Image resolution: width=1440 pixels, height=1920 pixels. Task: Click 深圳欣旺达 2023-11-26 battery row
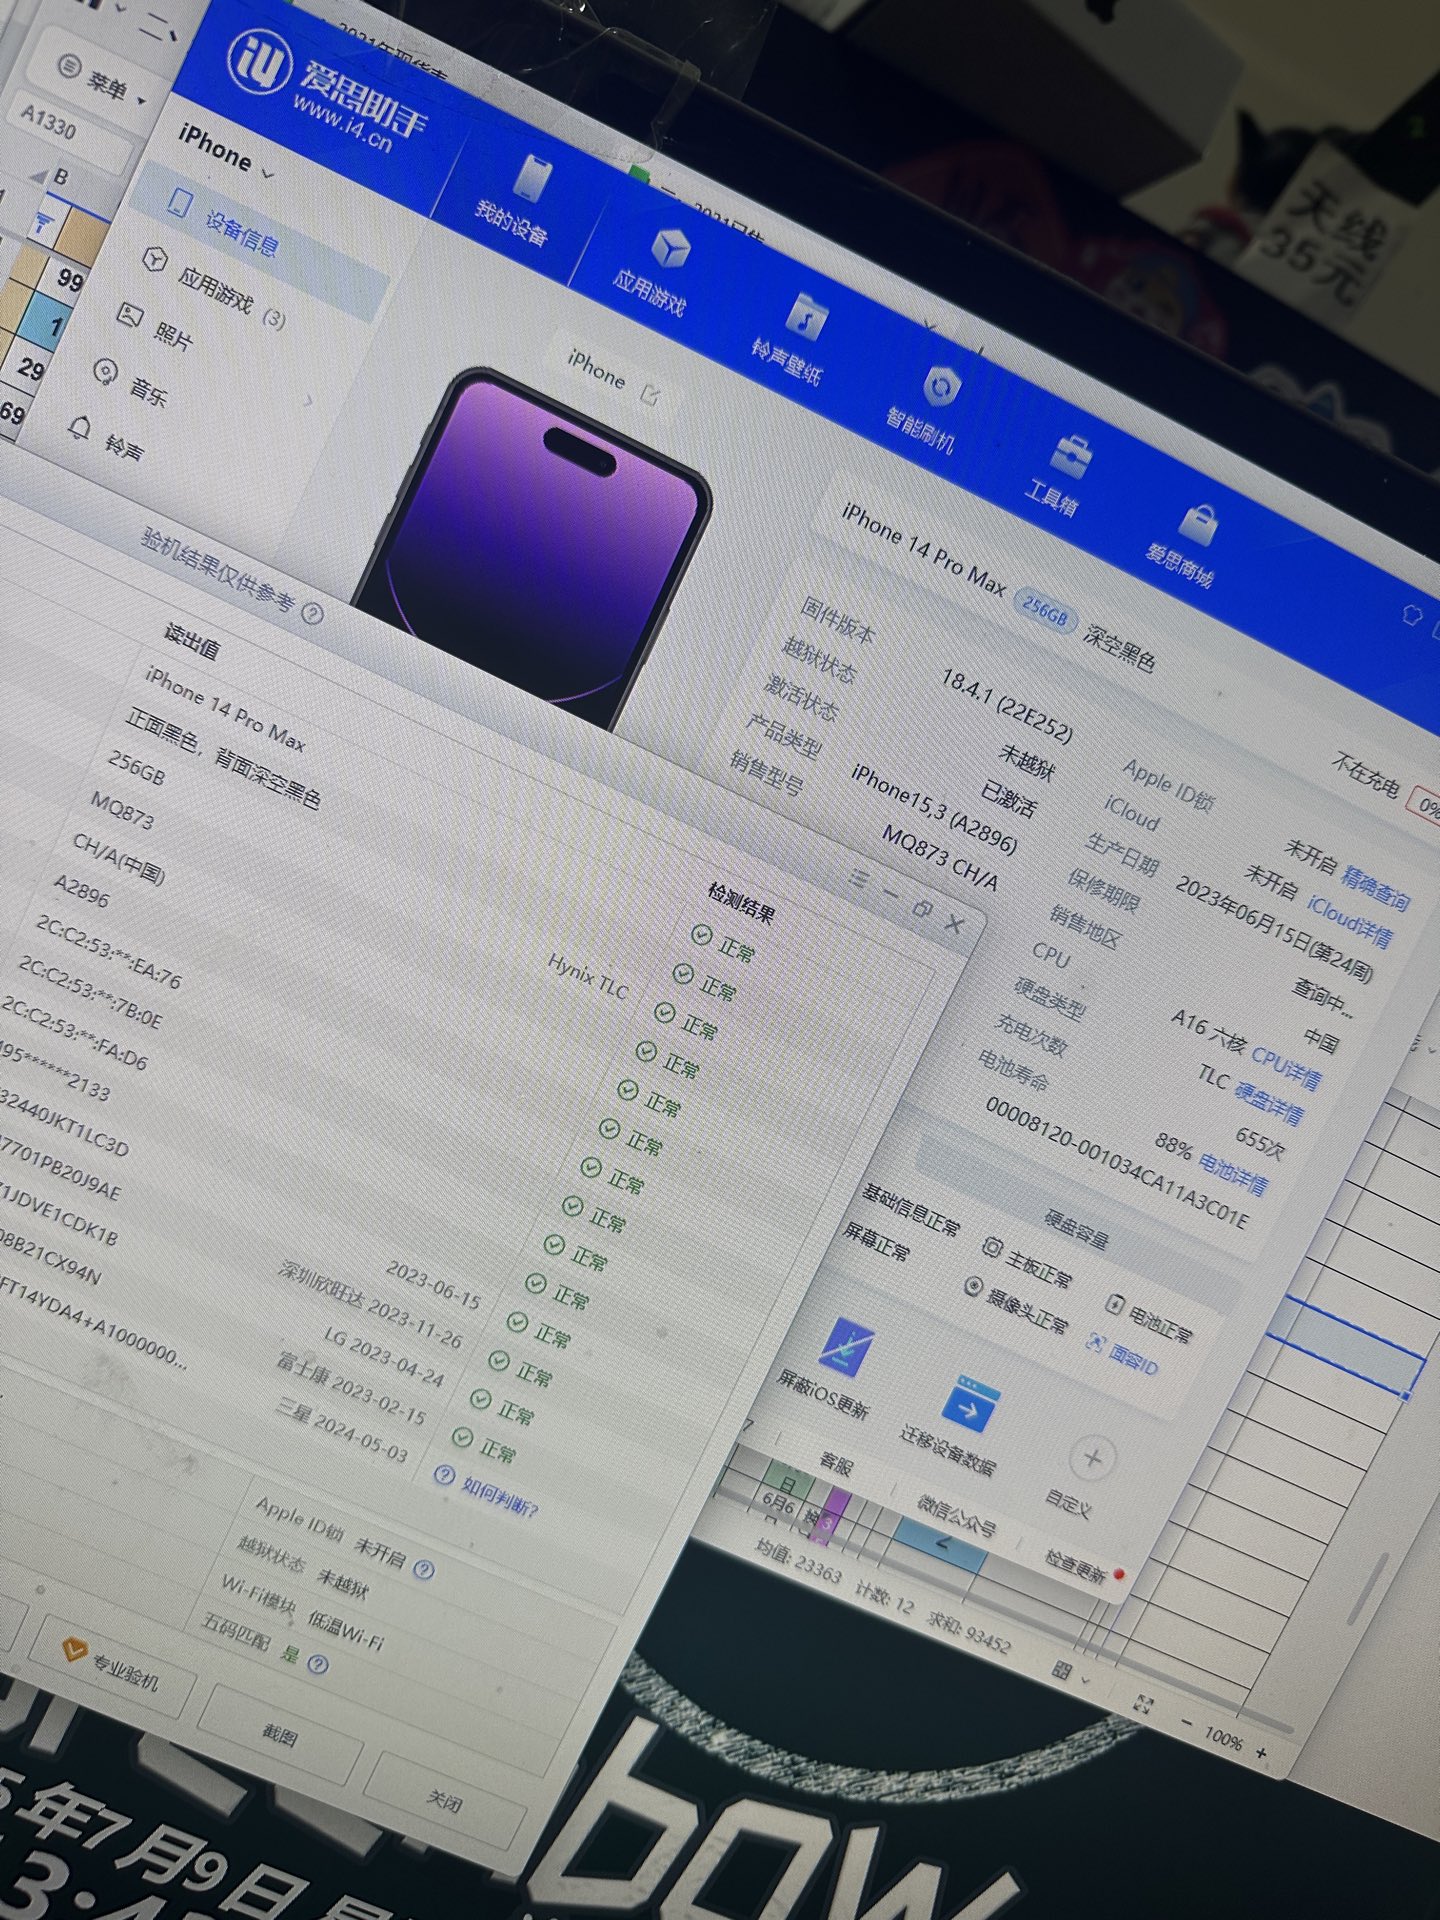[370, 1305]
